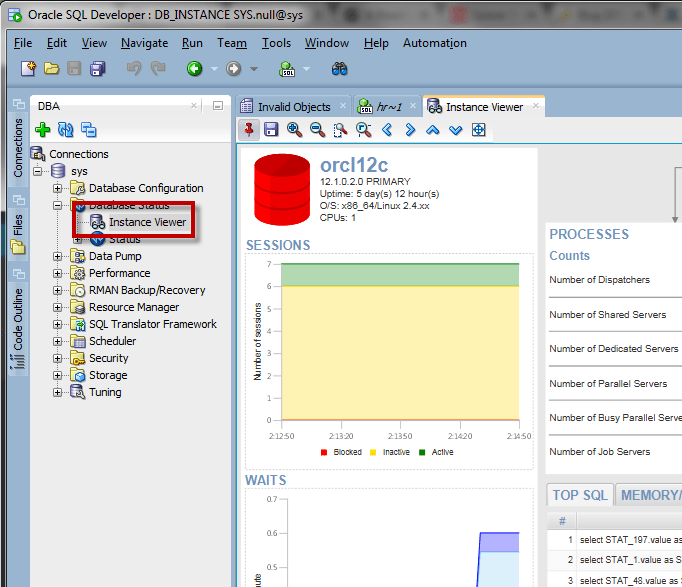Image resolution: width=682 pixels, height=587 pixels.
Task: Click the center view crosshair icon
Action: pos(478,130)
